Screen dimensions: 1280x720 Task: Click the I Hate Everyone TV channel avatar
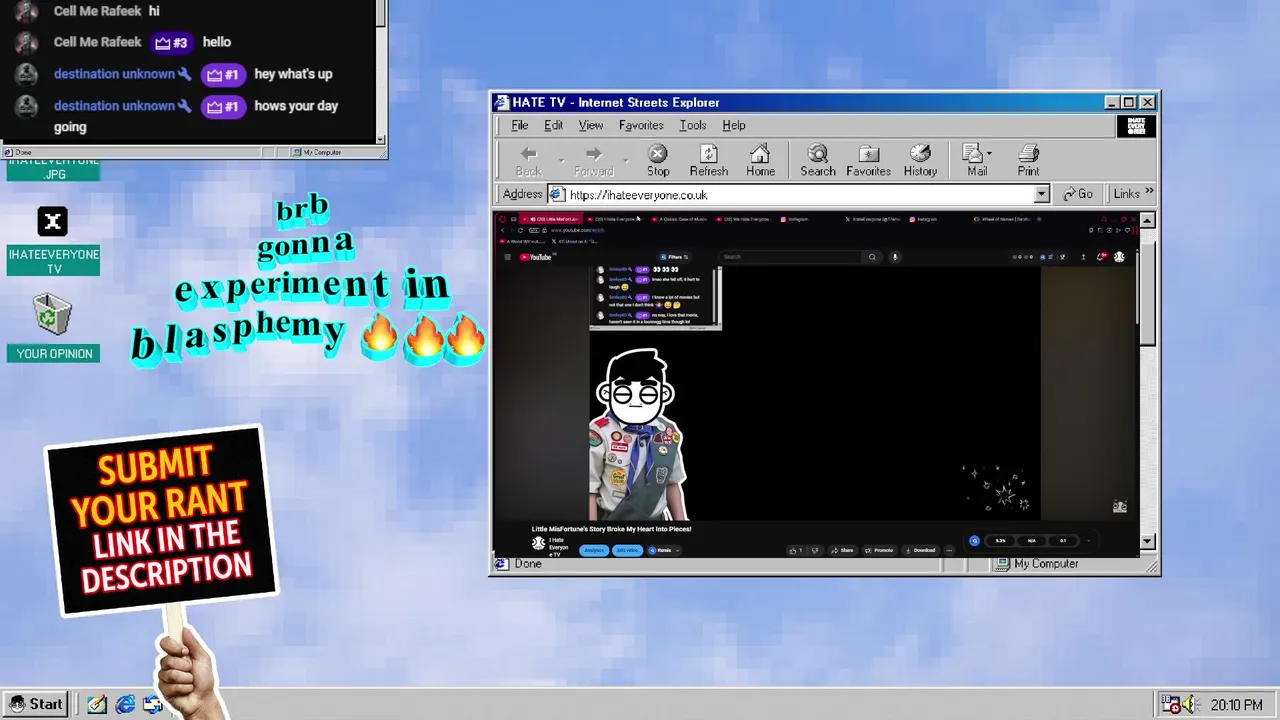point(538,543)
